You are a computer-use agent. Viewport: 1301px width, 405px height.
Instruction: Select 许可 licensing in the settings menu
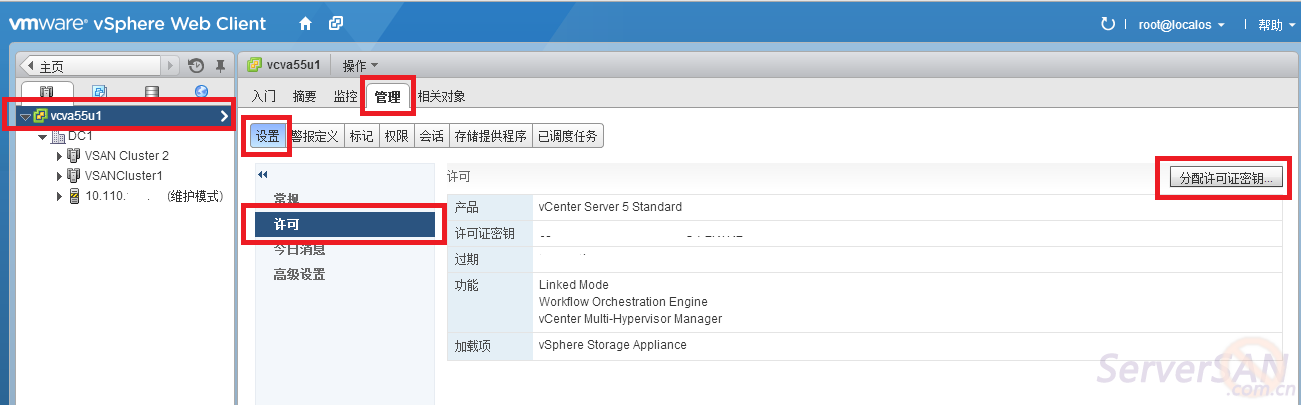345,224
